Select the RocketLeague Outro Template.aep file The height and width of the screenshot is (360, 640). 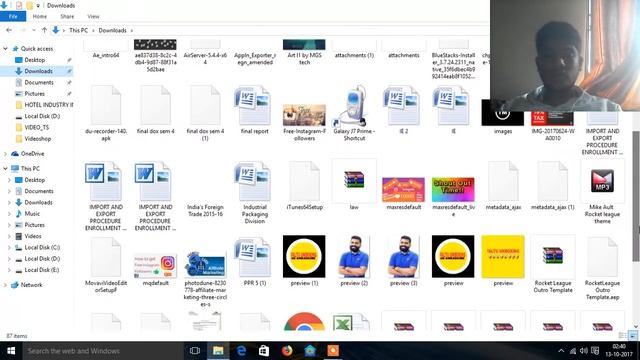click(602, 257)
